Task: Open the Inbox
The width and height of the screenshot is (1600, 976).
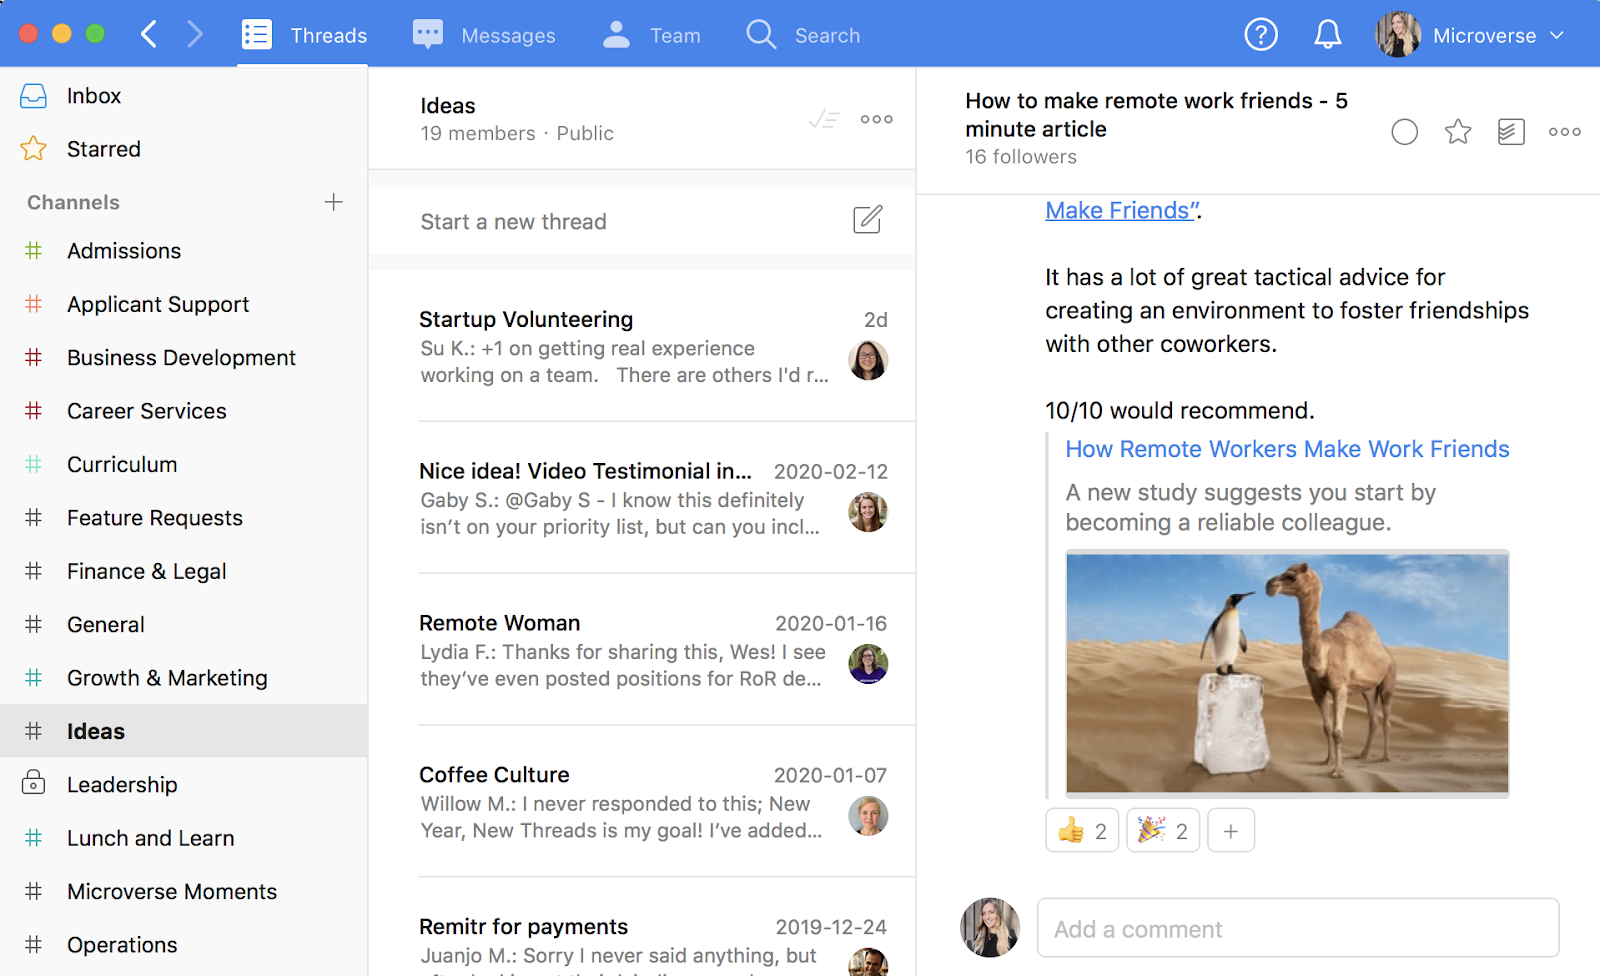Action: click(x=184, y=96)
